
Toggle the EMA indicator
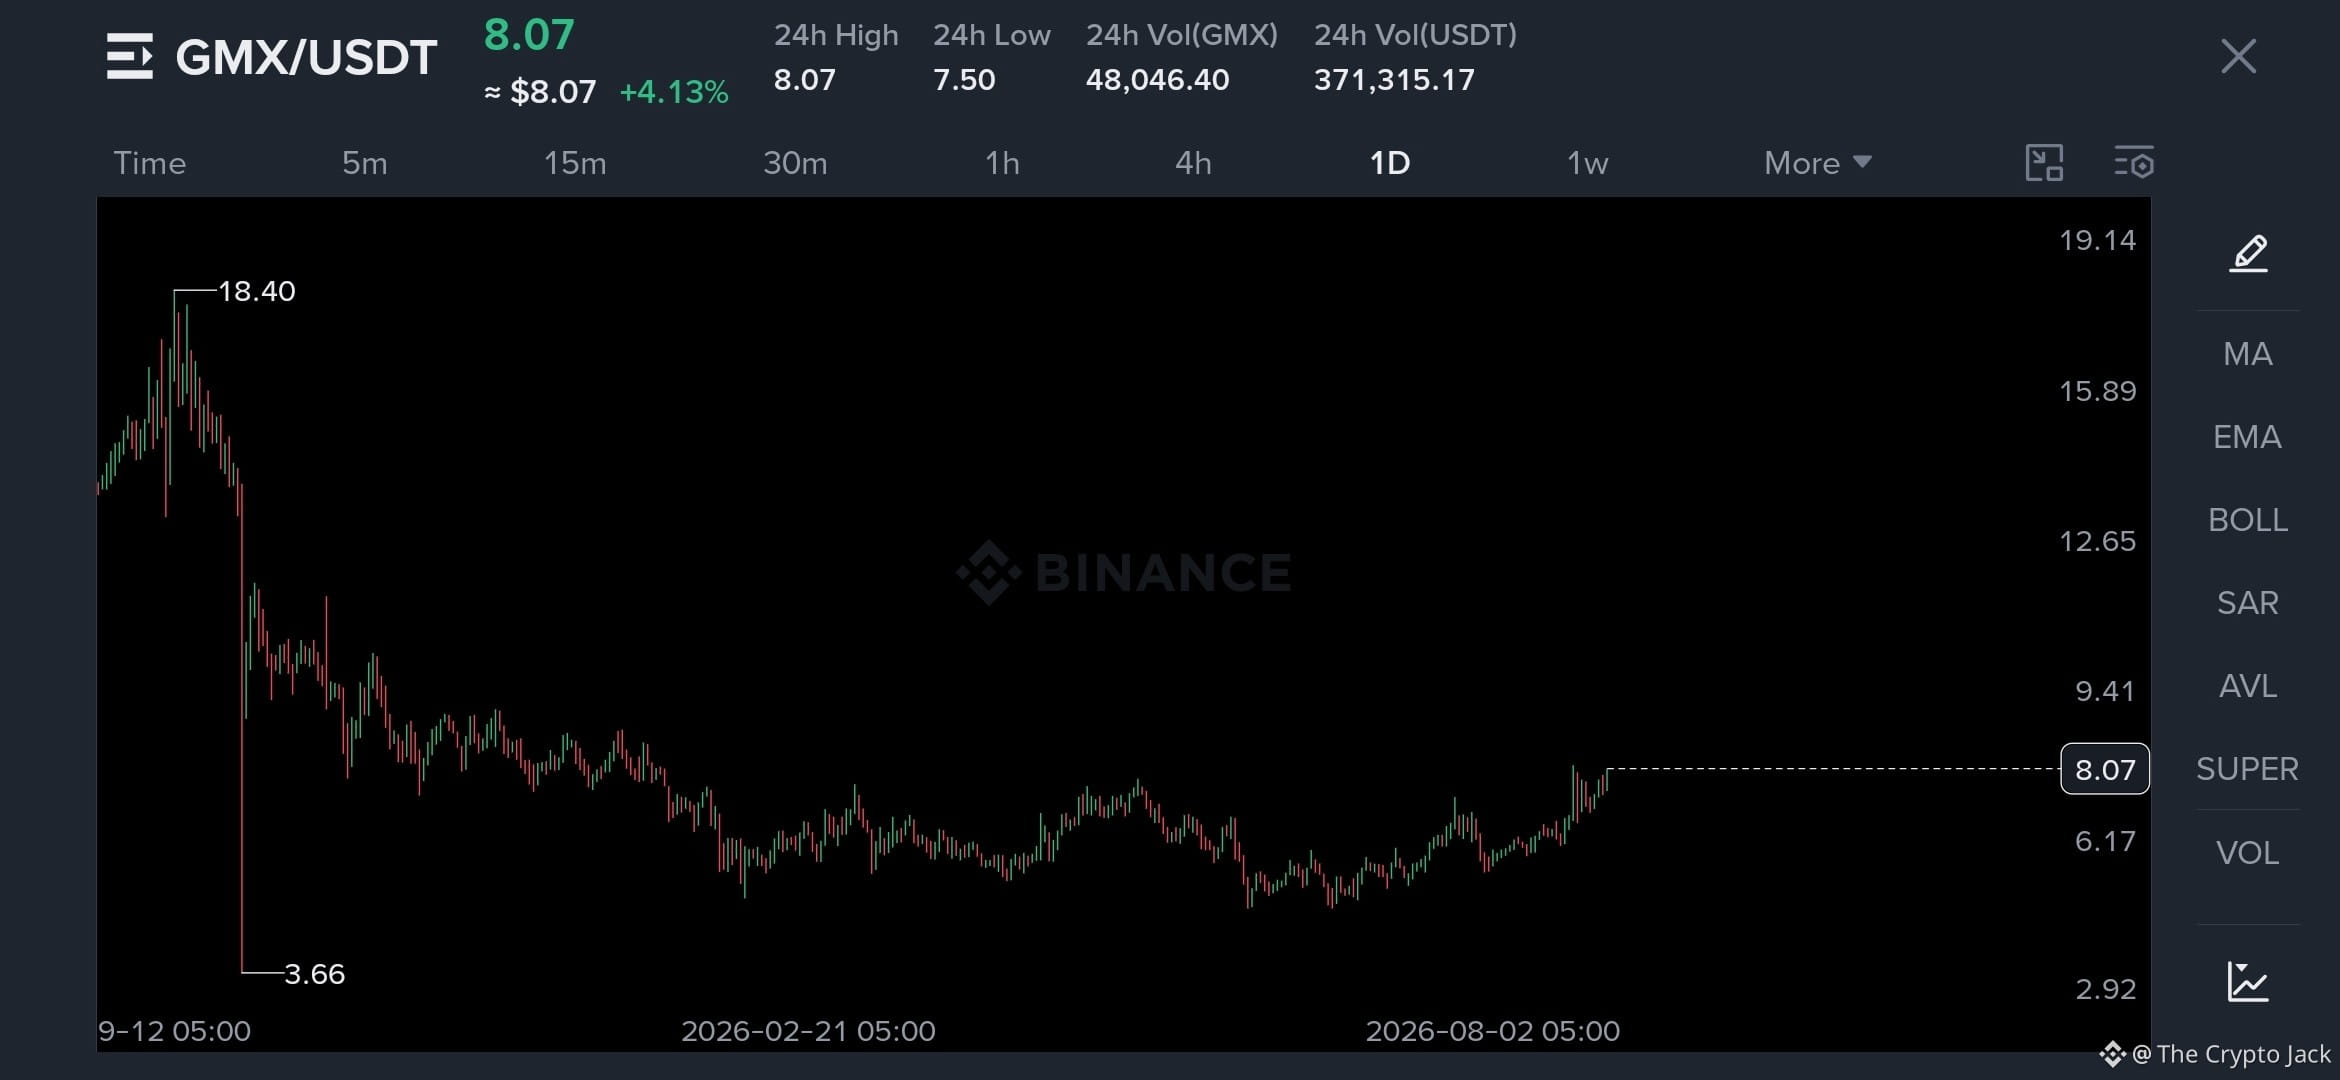pos(2248,437)
